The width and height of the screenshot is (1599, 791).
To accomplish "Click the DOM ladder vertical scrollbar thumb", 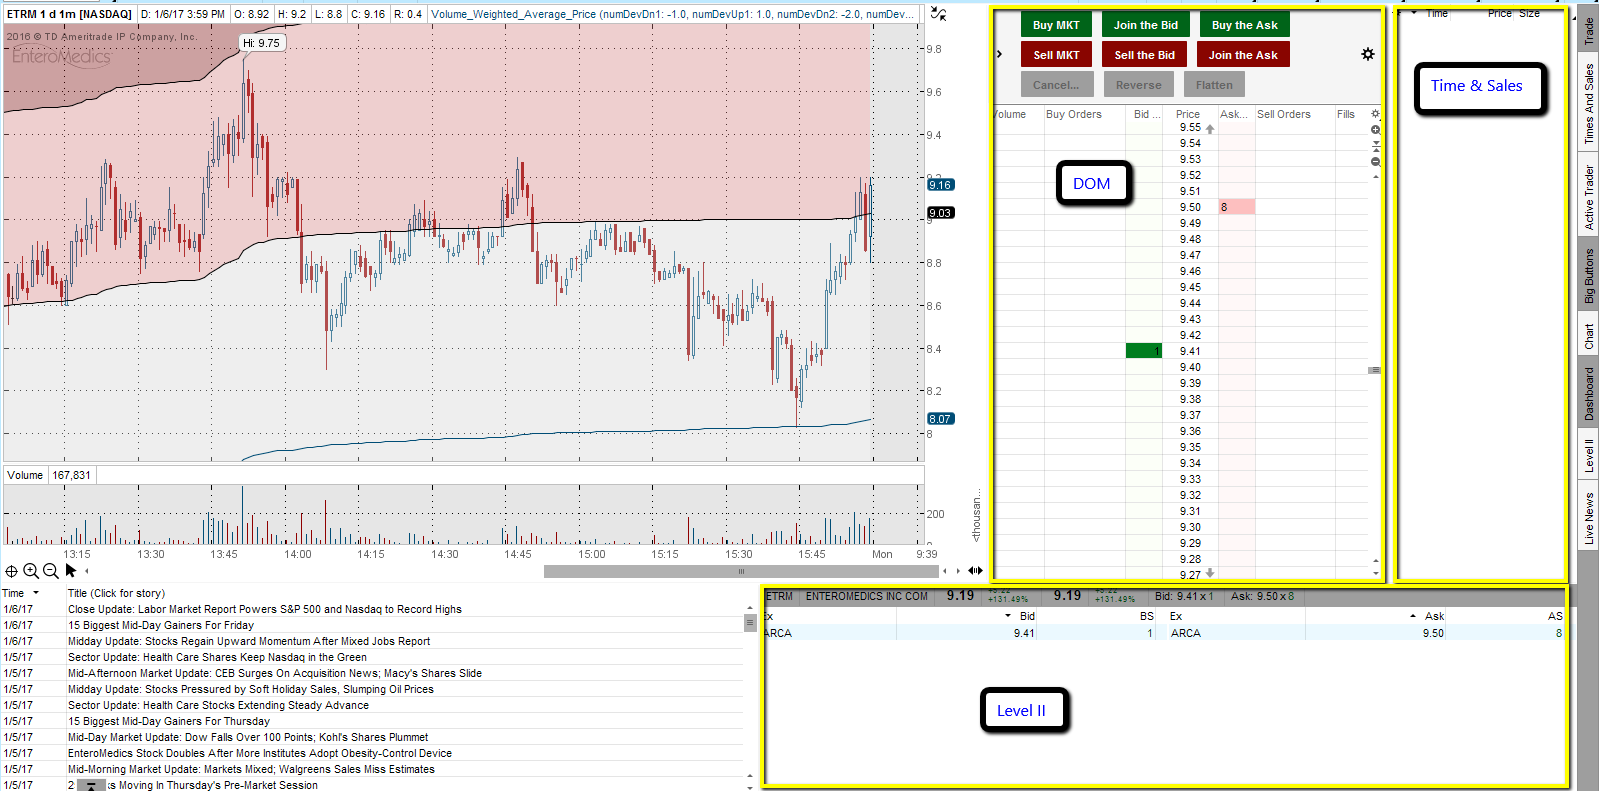I will (1375, 370).
